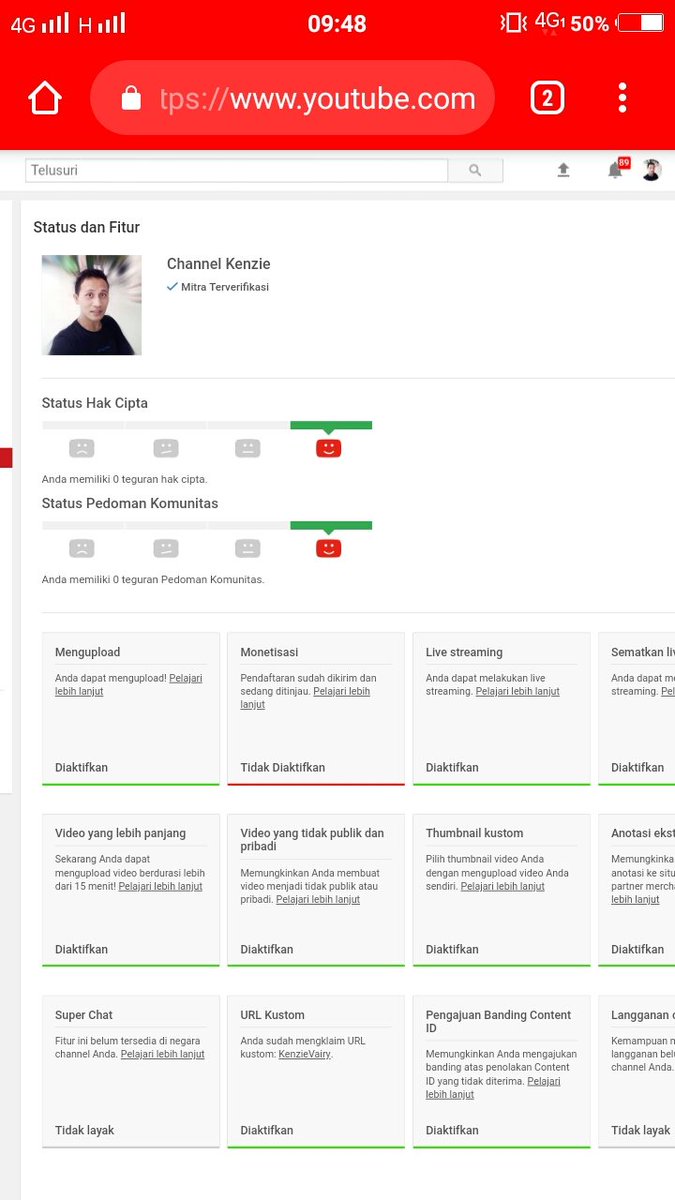Viewport: 675px width, 1200px height.
Task: Open Pelajari lebih lanjut in Monetisasi card
Action: (305, 698)
